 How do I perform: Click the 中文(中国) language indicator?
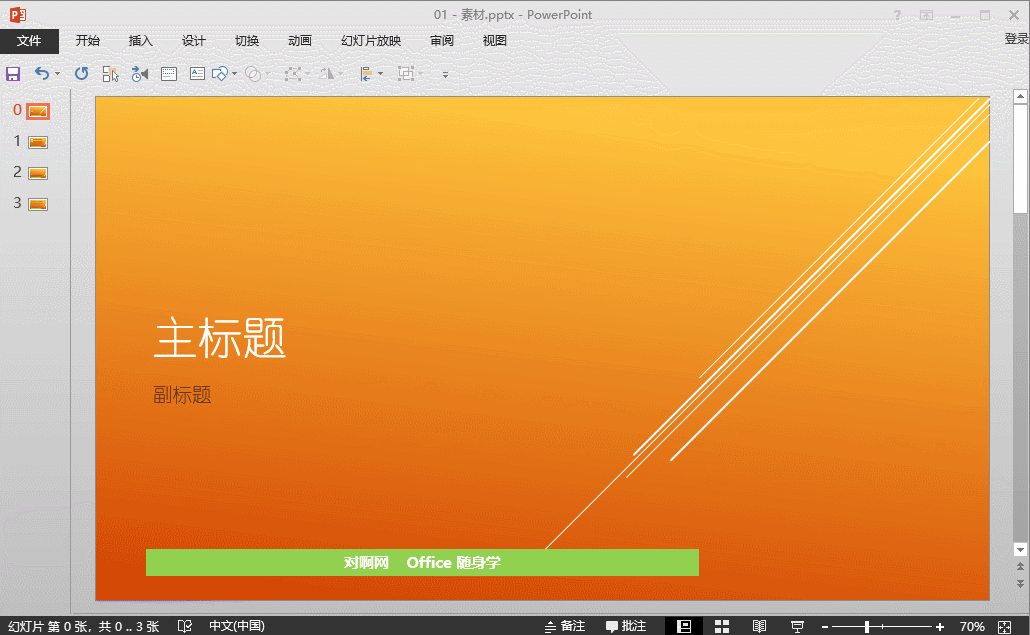coord(237,626)
